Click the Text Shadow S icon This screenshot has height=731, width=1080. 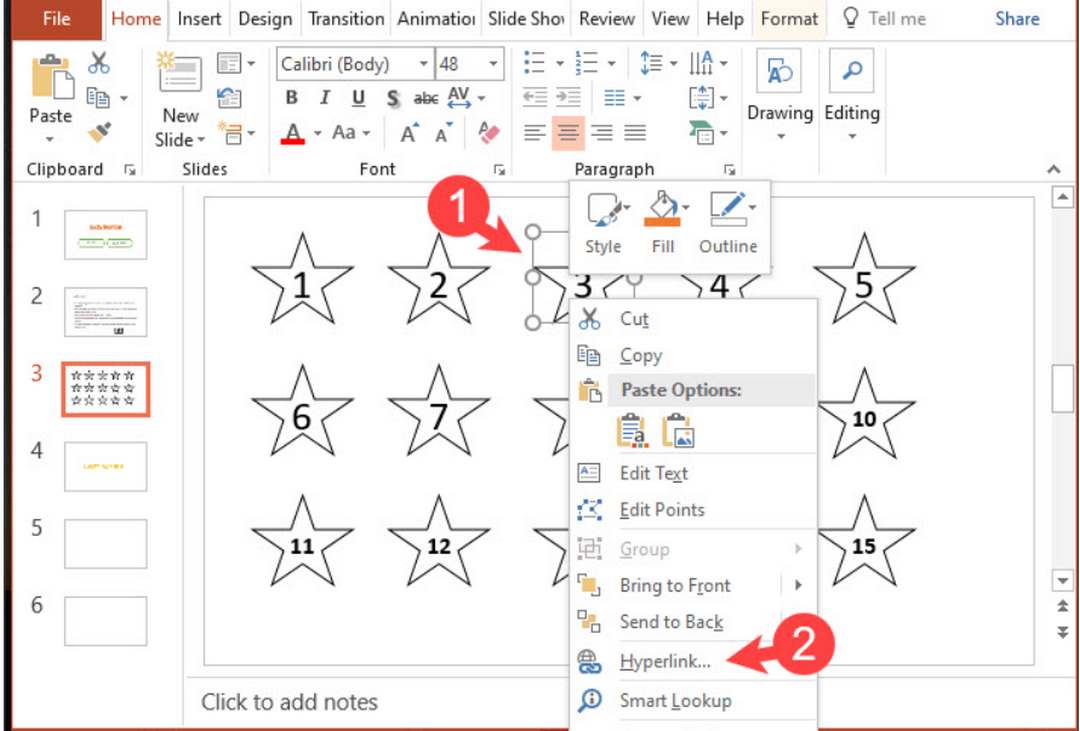393,99
